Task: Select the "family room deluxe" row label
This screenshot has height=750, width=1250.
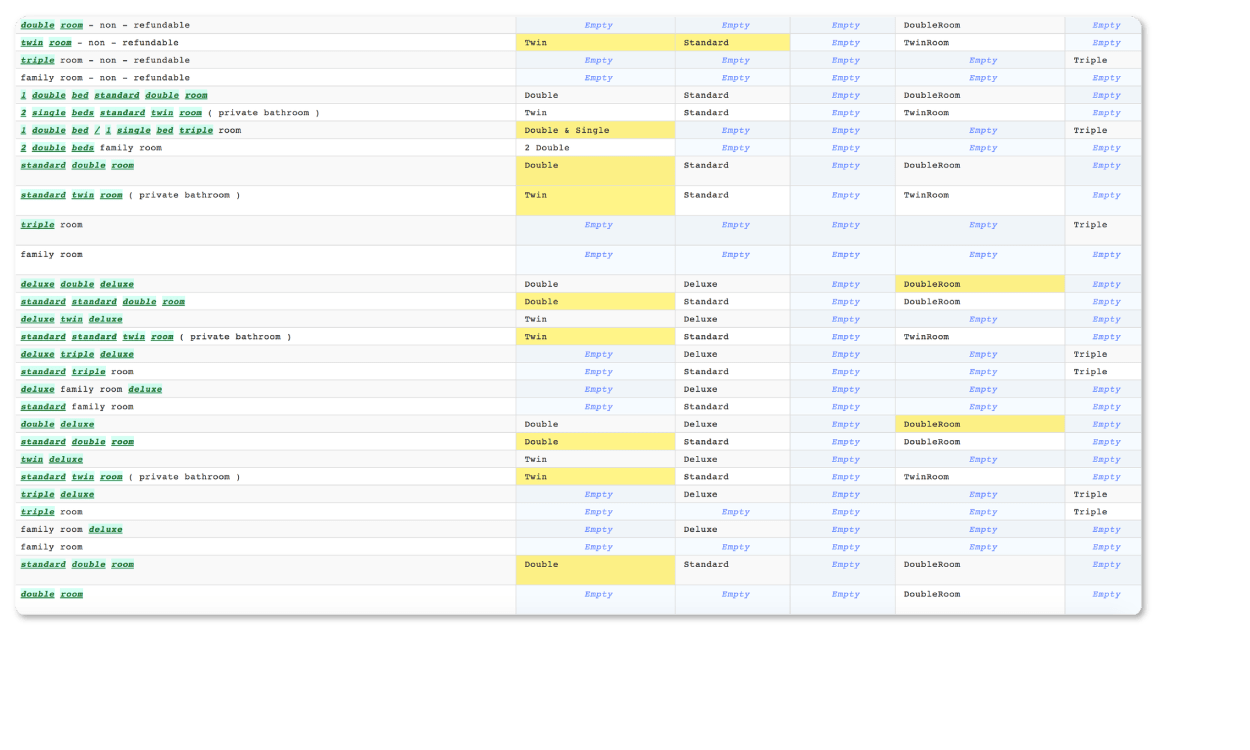Action: 72,529
